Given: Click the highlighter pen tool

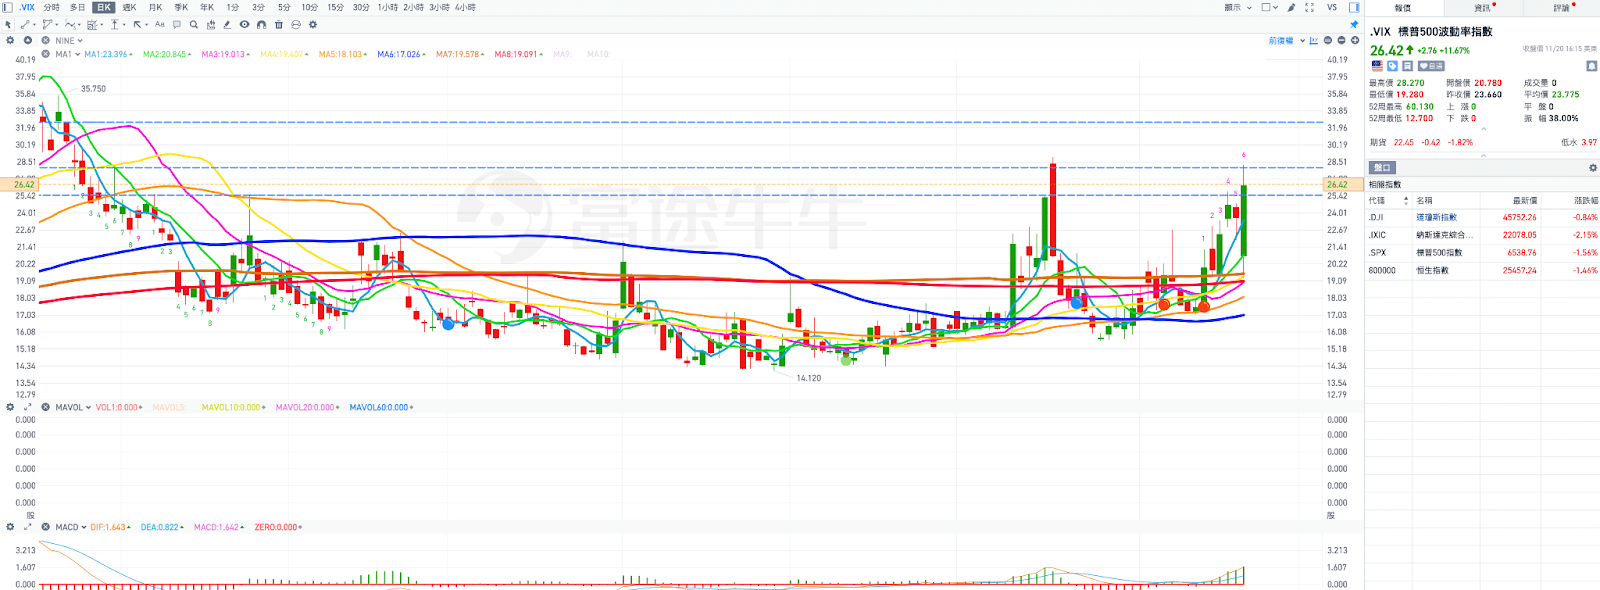Looking at the screenshot, I should coord(227,24).
